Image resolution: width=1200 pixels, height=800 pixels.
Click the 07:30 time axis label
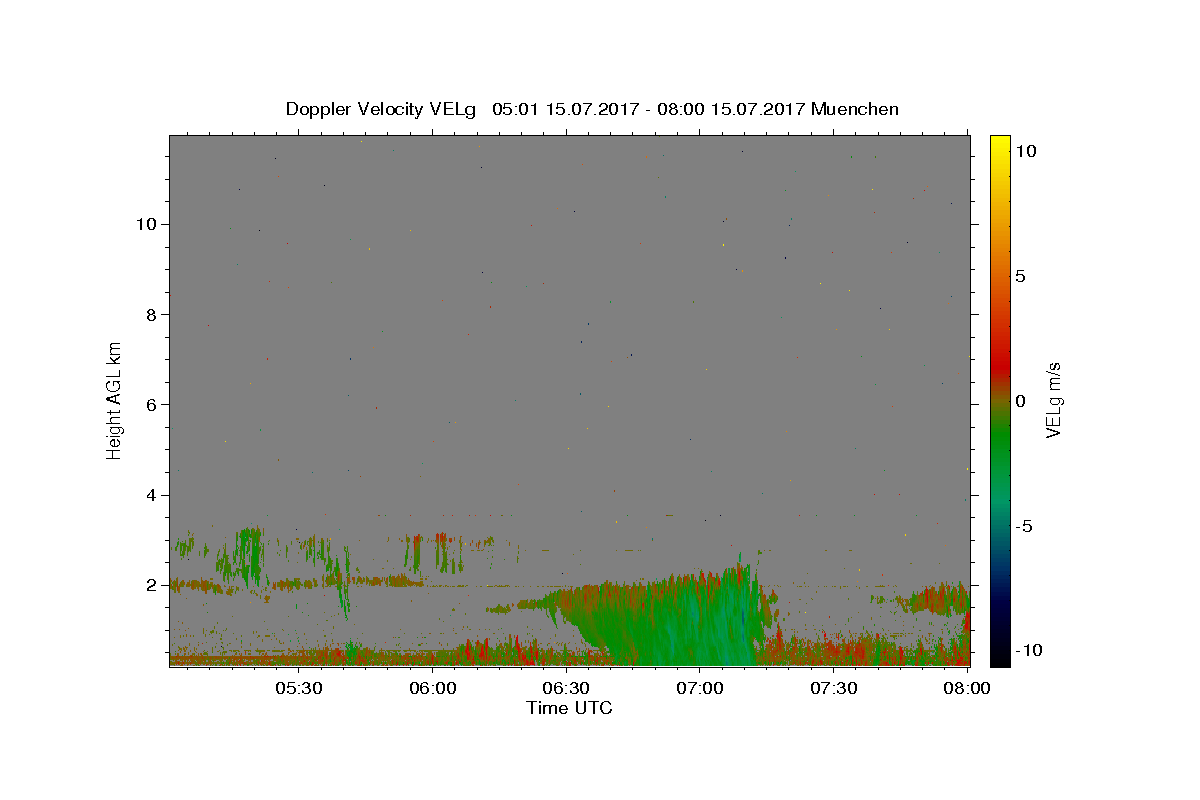click(x=833, y=688)
